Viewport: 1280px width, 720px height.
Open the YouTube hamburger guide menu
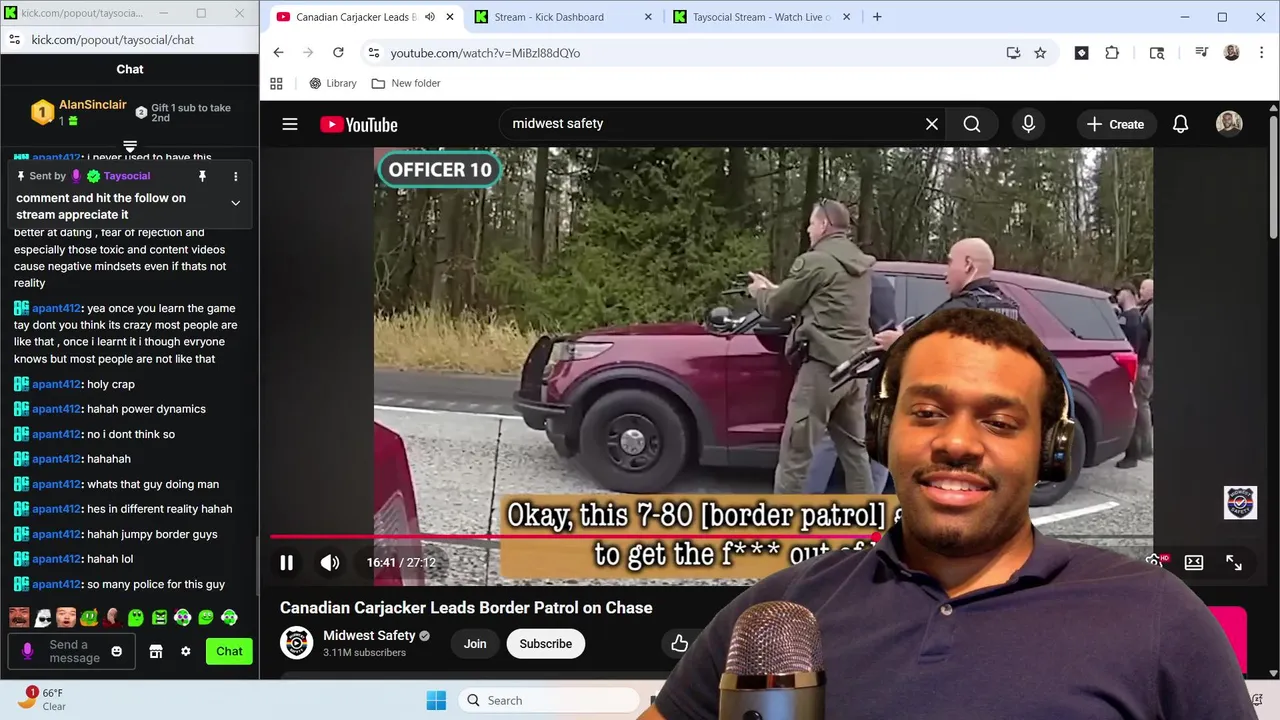[x=290, y=124]
